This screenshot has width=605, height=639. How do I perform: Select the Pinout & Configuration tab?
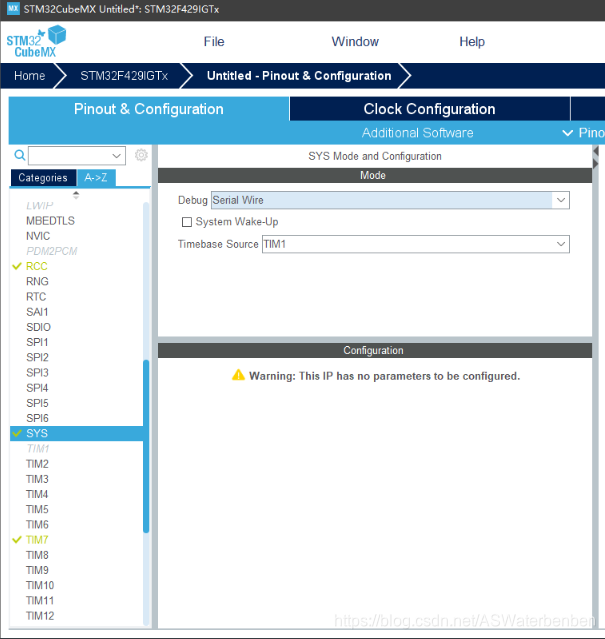(149, 109)
